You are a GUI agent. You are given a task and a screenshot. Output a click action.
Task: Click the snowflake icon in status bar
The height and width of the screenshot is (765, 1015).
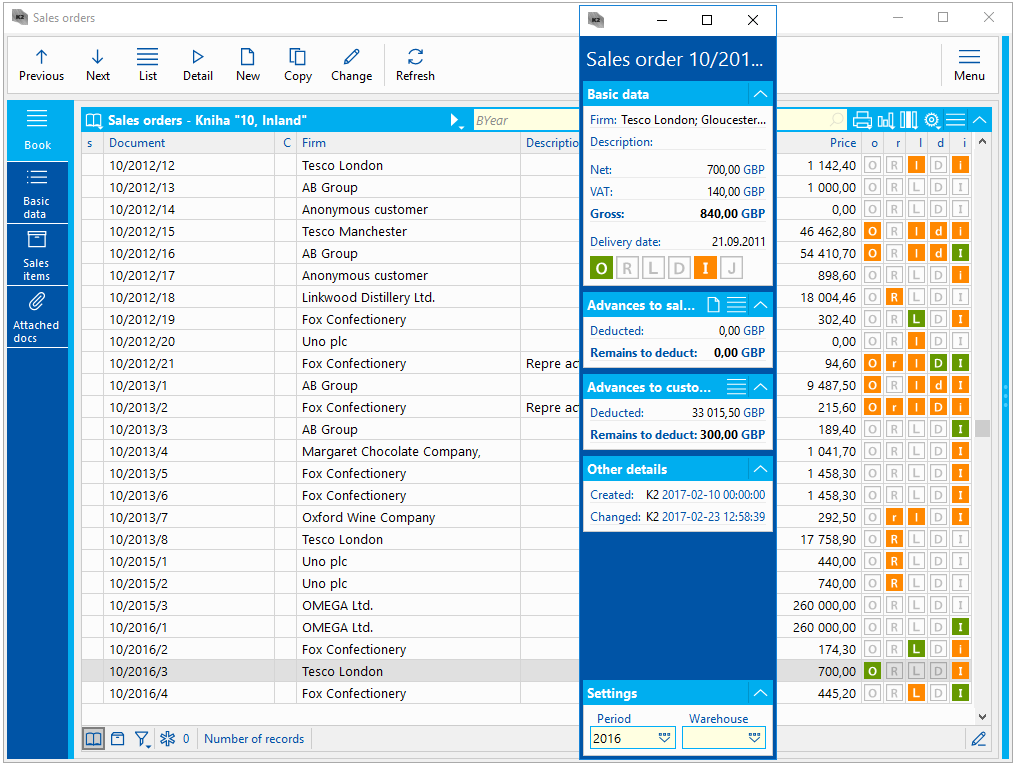coord(168,739)
